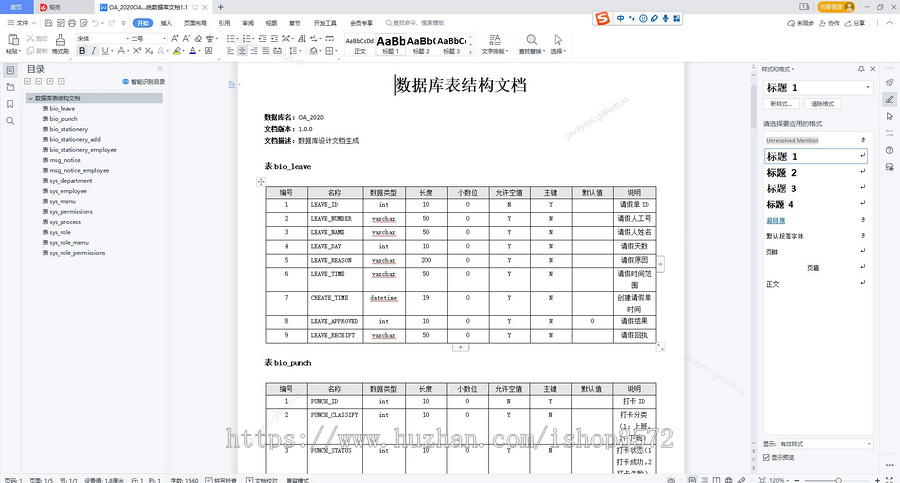Click the Decrease Font Size A- icon

click(187, 38)
